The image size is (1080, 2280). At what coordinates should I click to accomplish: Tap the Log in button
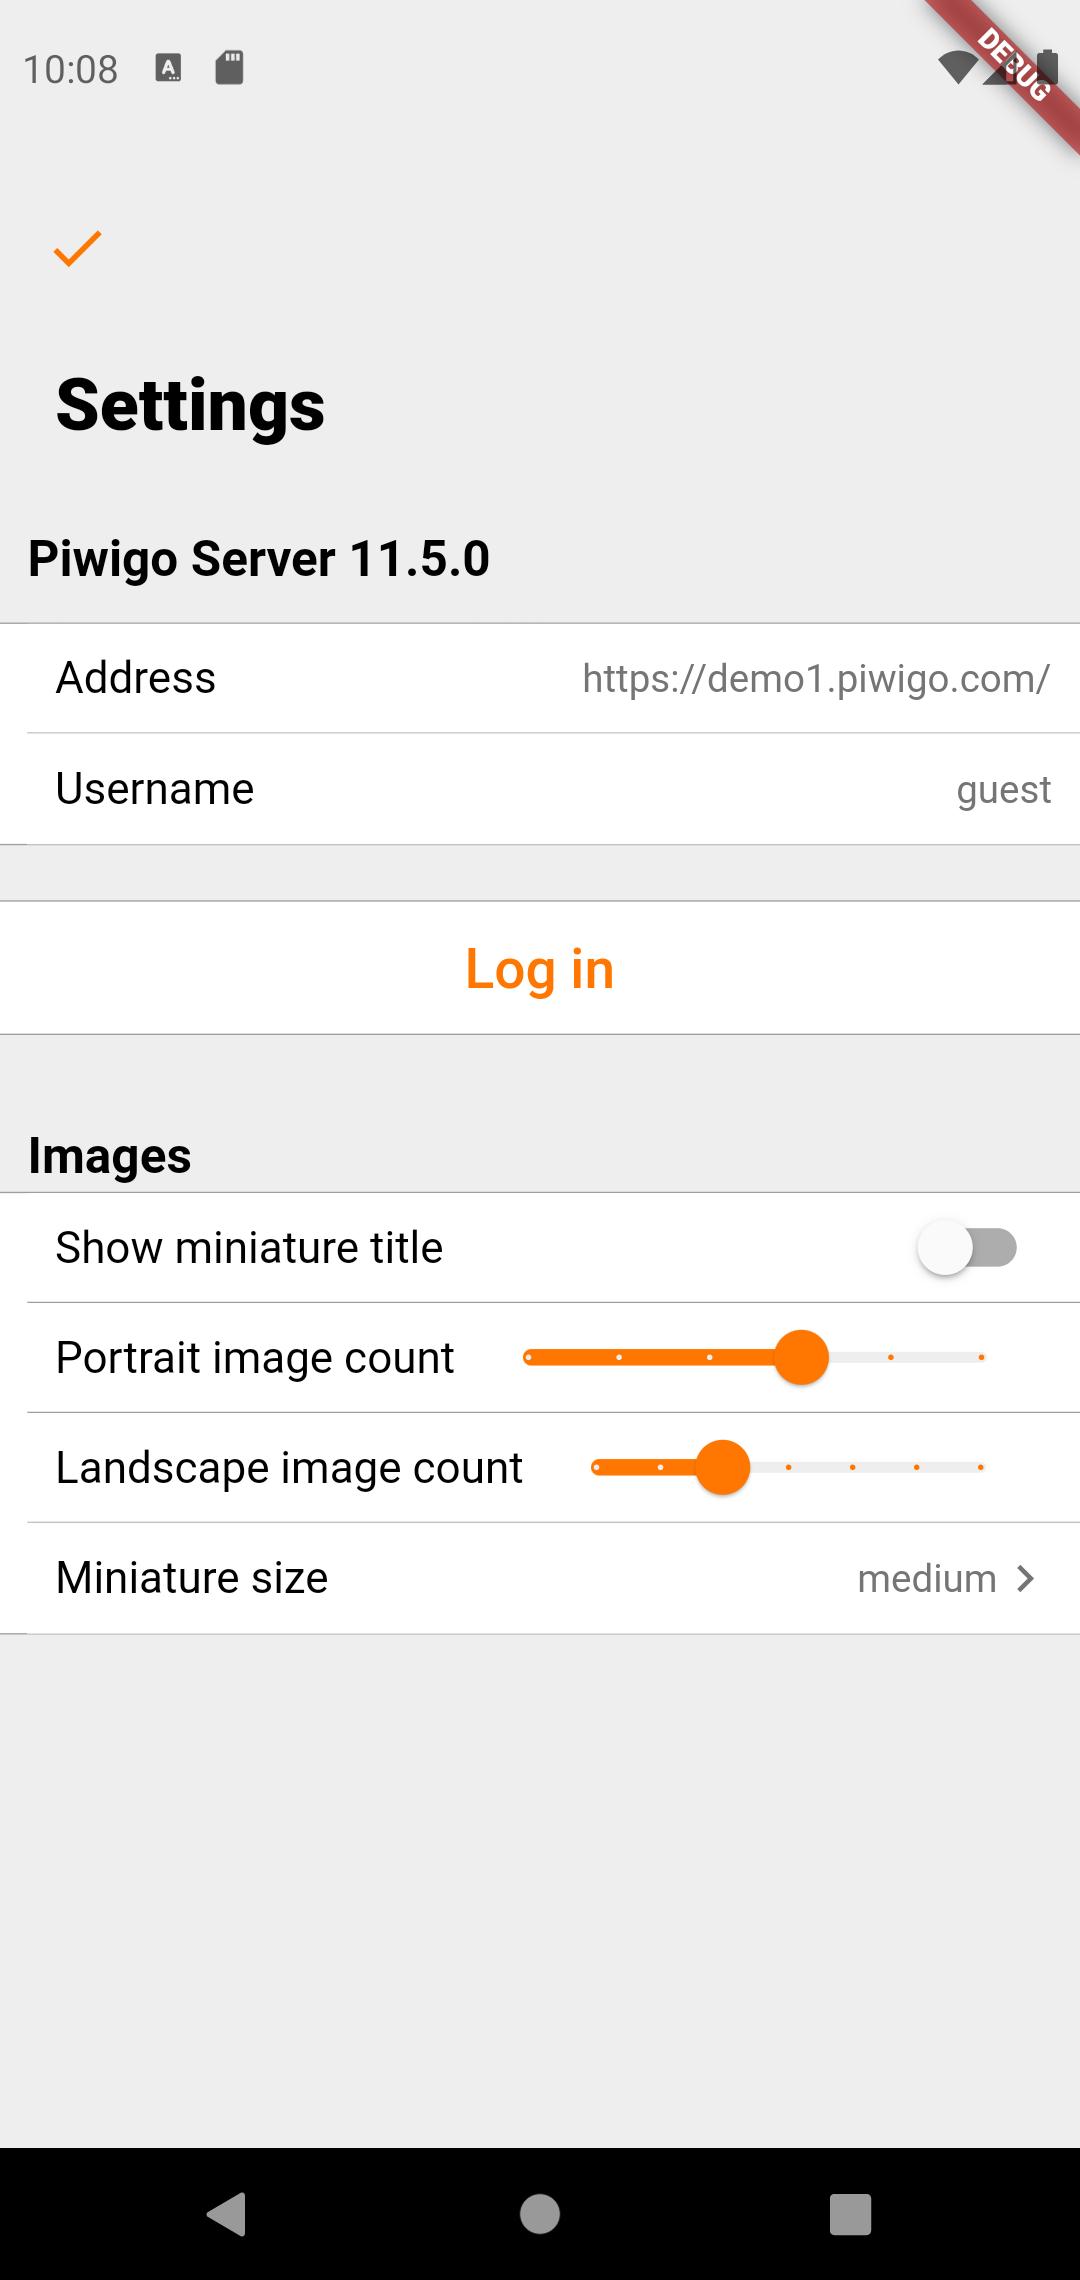540,968
